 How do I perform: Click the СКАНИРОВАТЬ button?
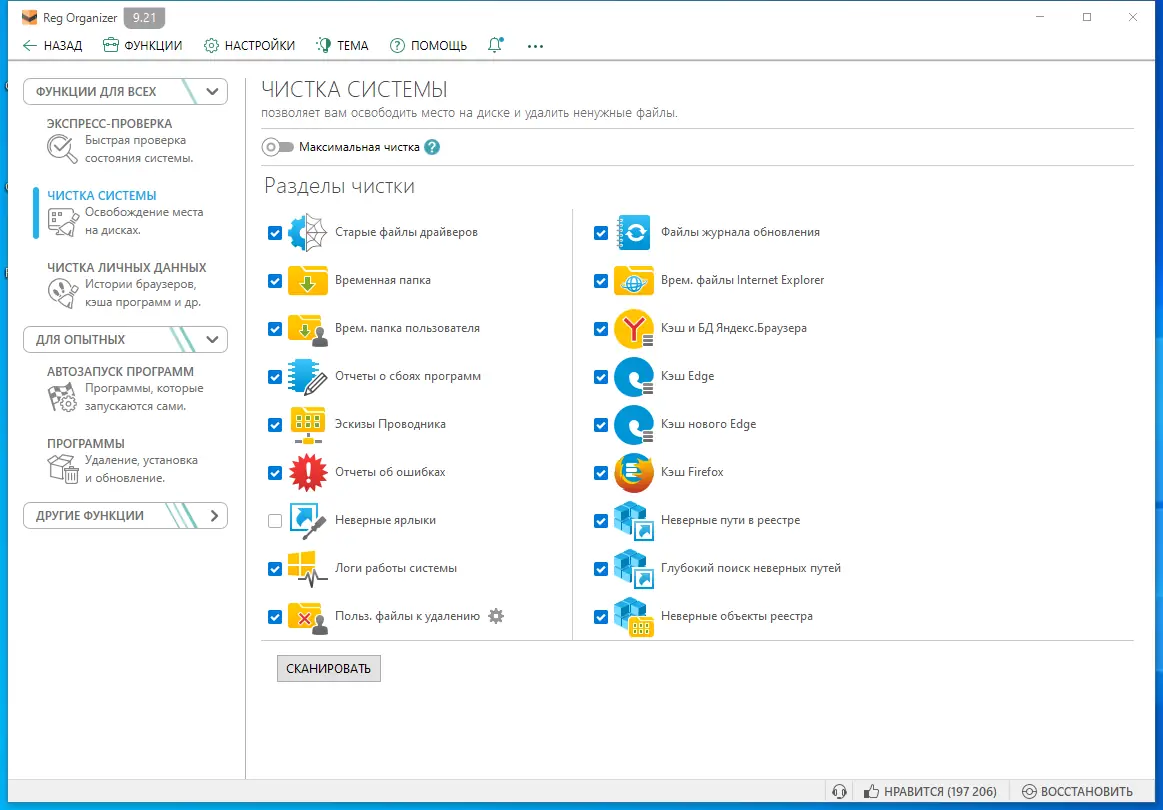pyautogui.click(x=329, y=668)
